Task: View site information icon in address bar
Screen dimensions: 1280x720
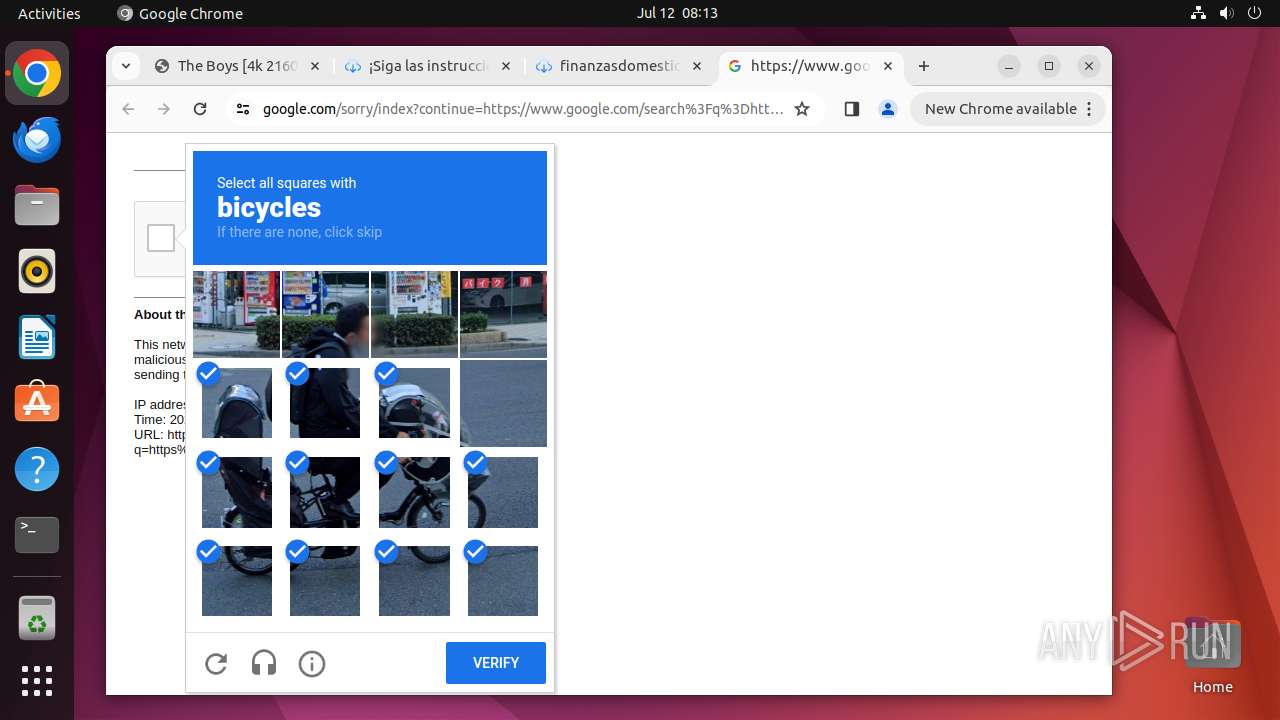Action: pos(243,109)
